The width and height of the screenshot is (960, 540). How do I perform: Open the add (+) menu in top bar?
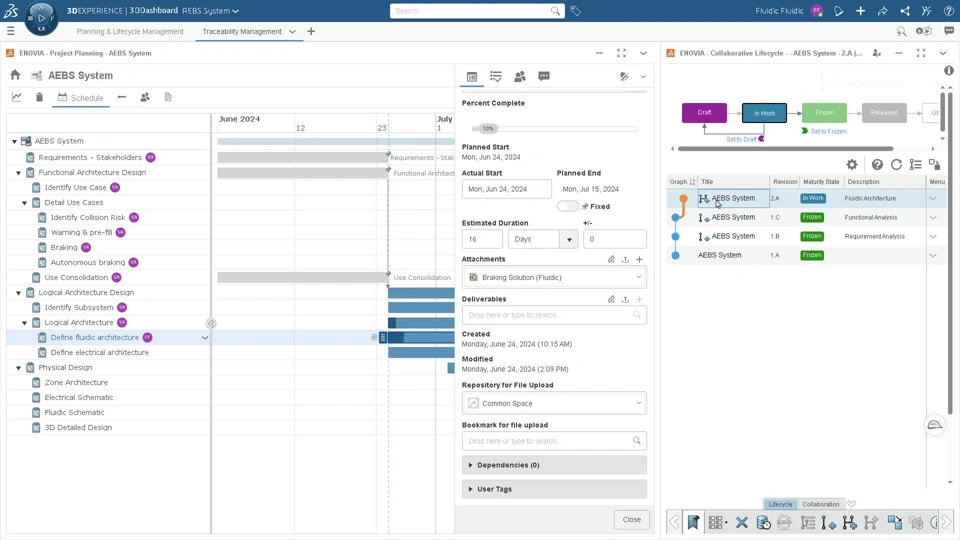(860, 10)
